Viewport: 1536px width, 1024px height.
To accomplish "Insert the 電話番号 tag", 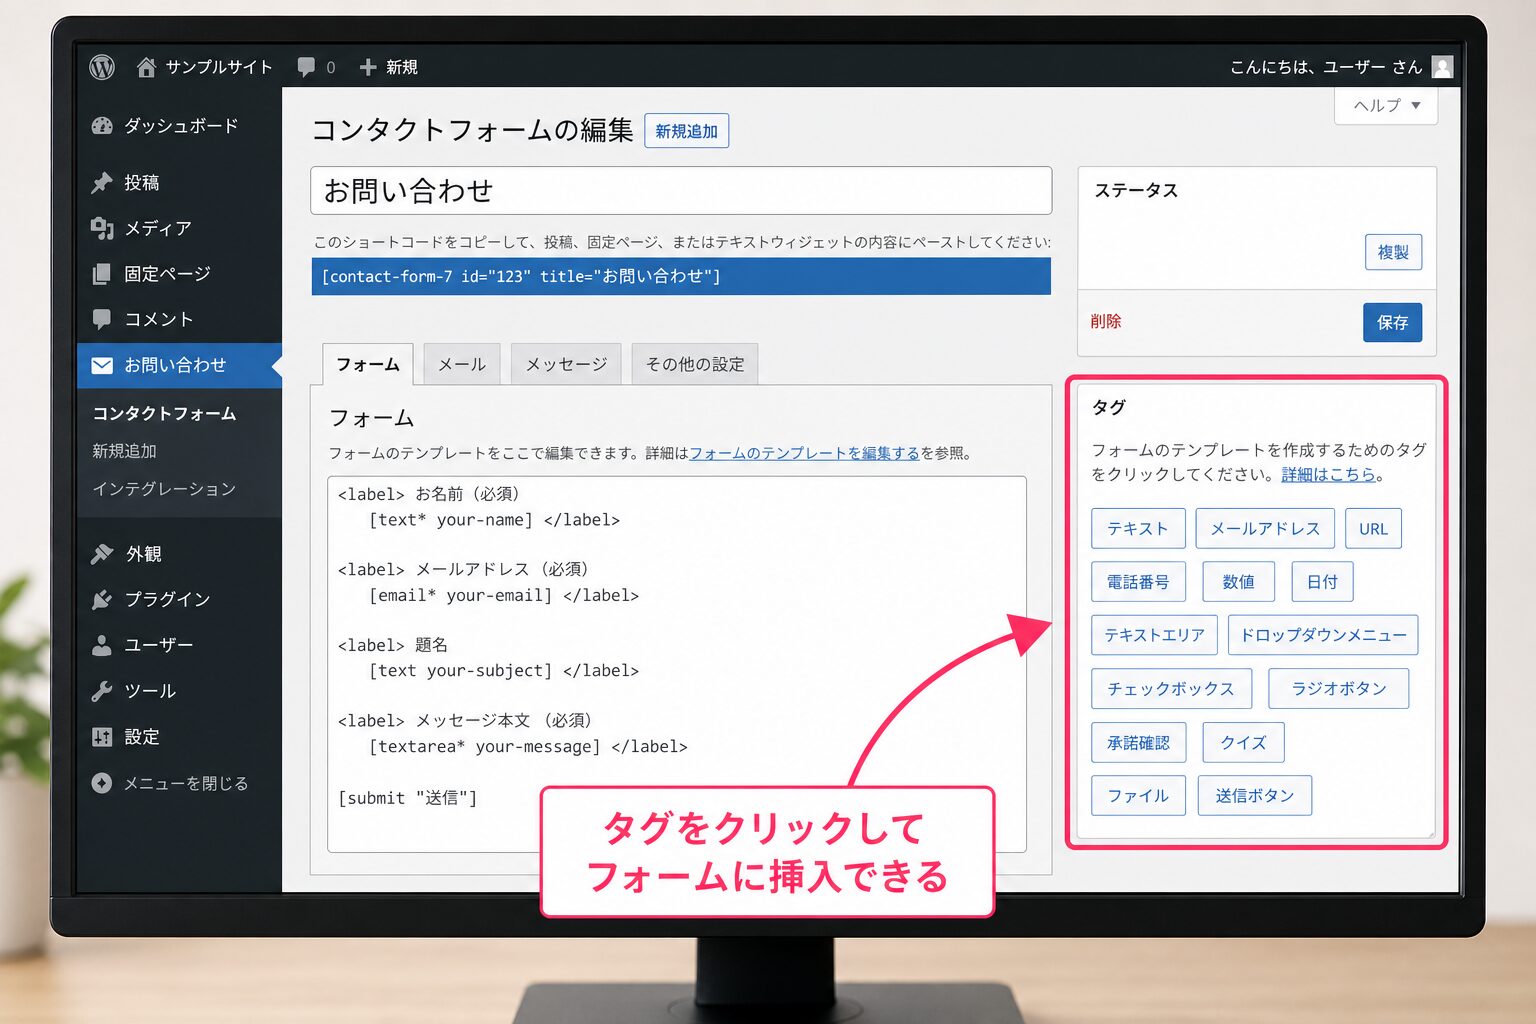I will 1138,582.
